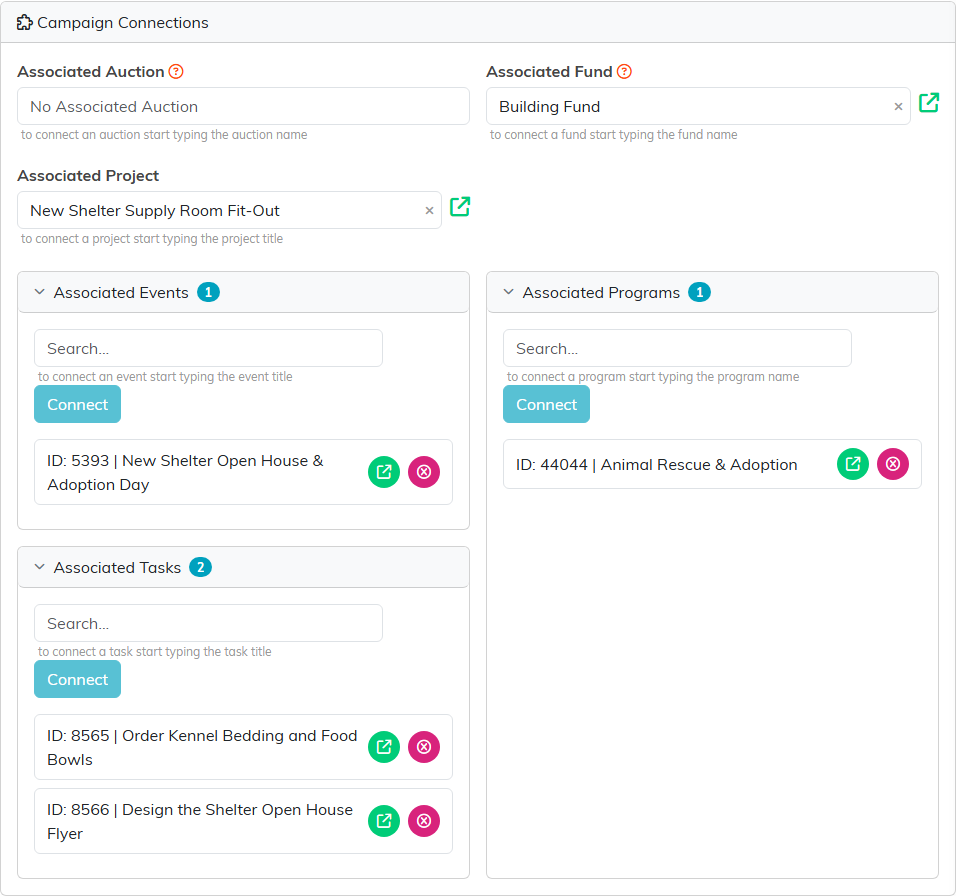Focus the programs Search field
This screenshot has height=896, width=956.
point(677,349)
